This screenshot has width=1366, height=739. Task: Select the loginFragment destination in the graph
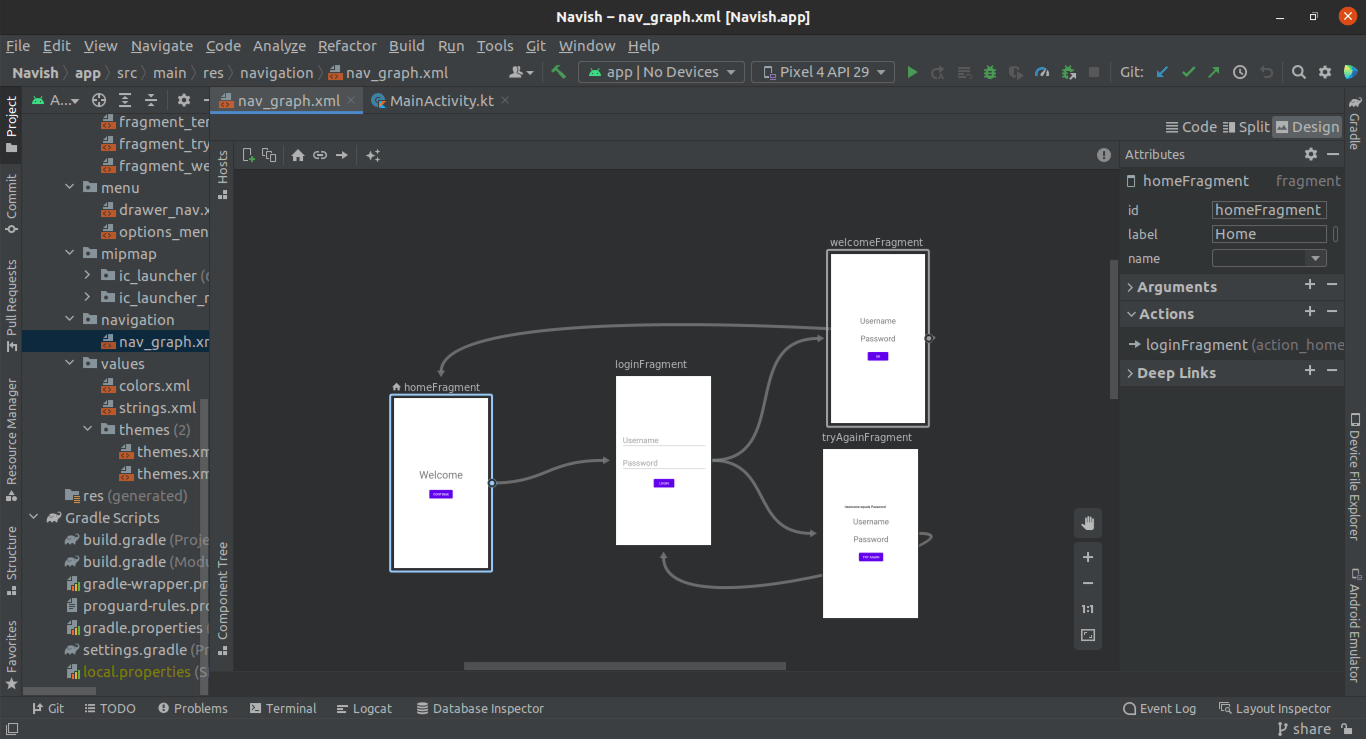[663, 460]
